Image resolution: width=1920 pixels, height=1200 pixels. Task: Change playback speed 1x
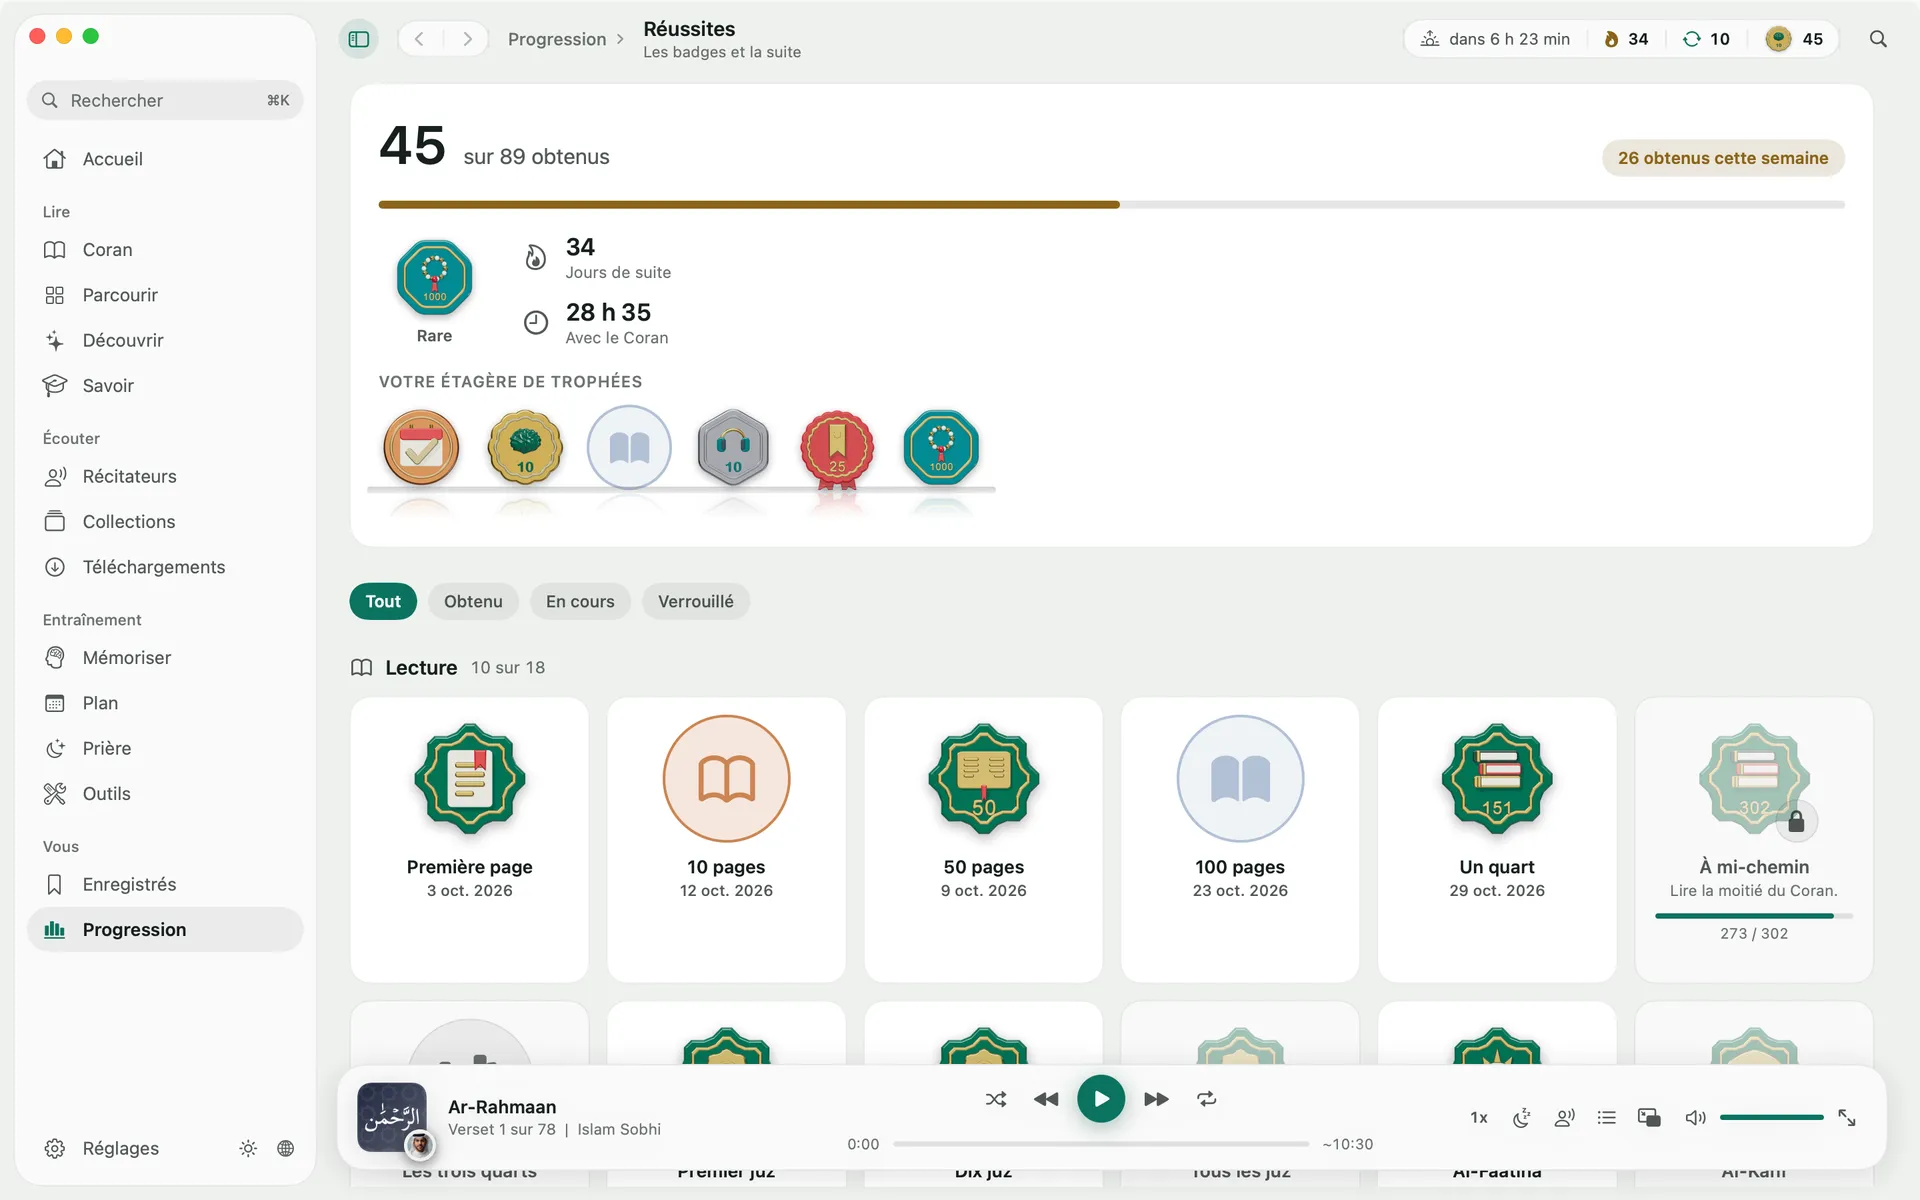coord(1479,1118)
